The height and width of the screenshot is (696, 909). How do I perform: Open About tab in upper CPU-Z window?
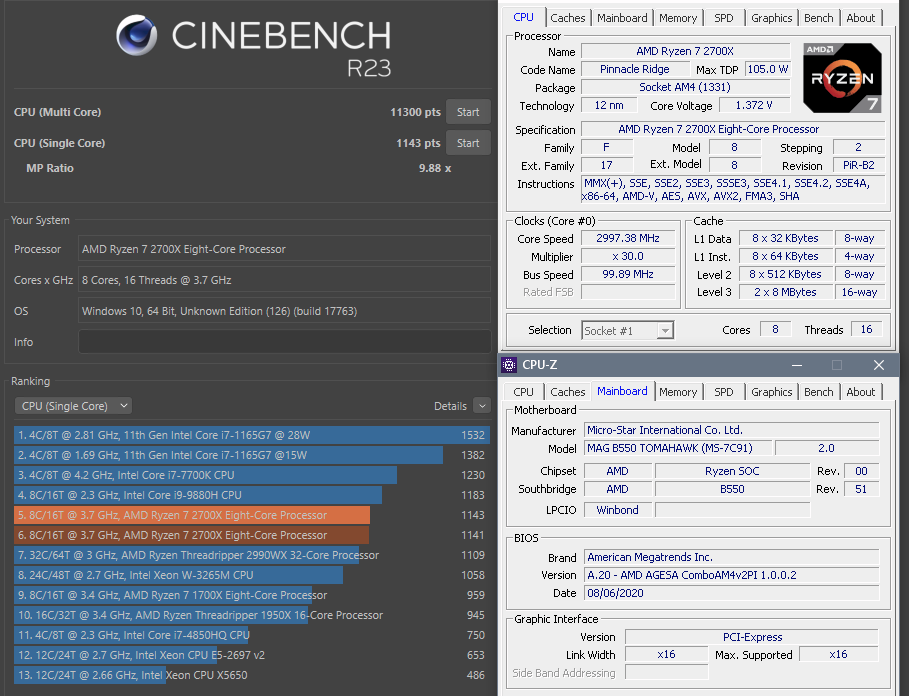(860, 18)
